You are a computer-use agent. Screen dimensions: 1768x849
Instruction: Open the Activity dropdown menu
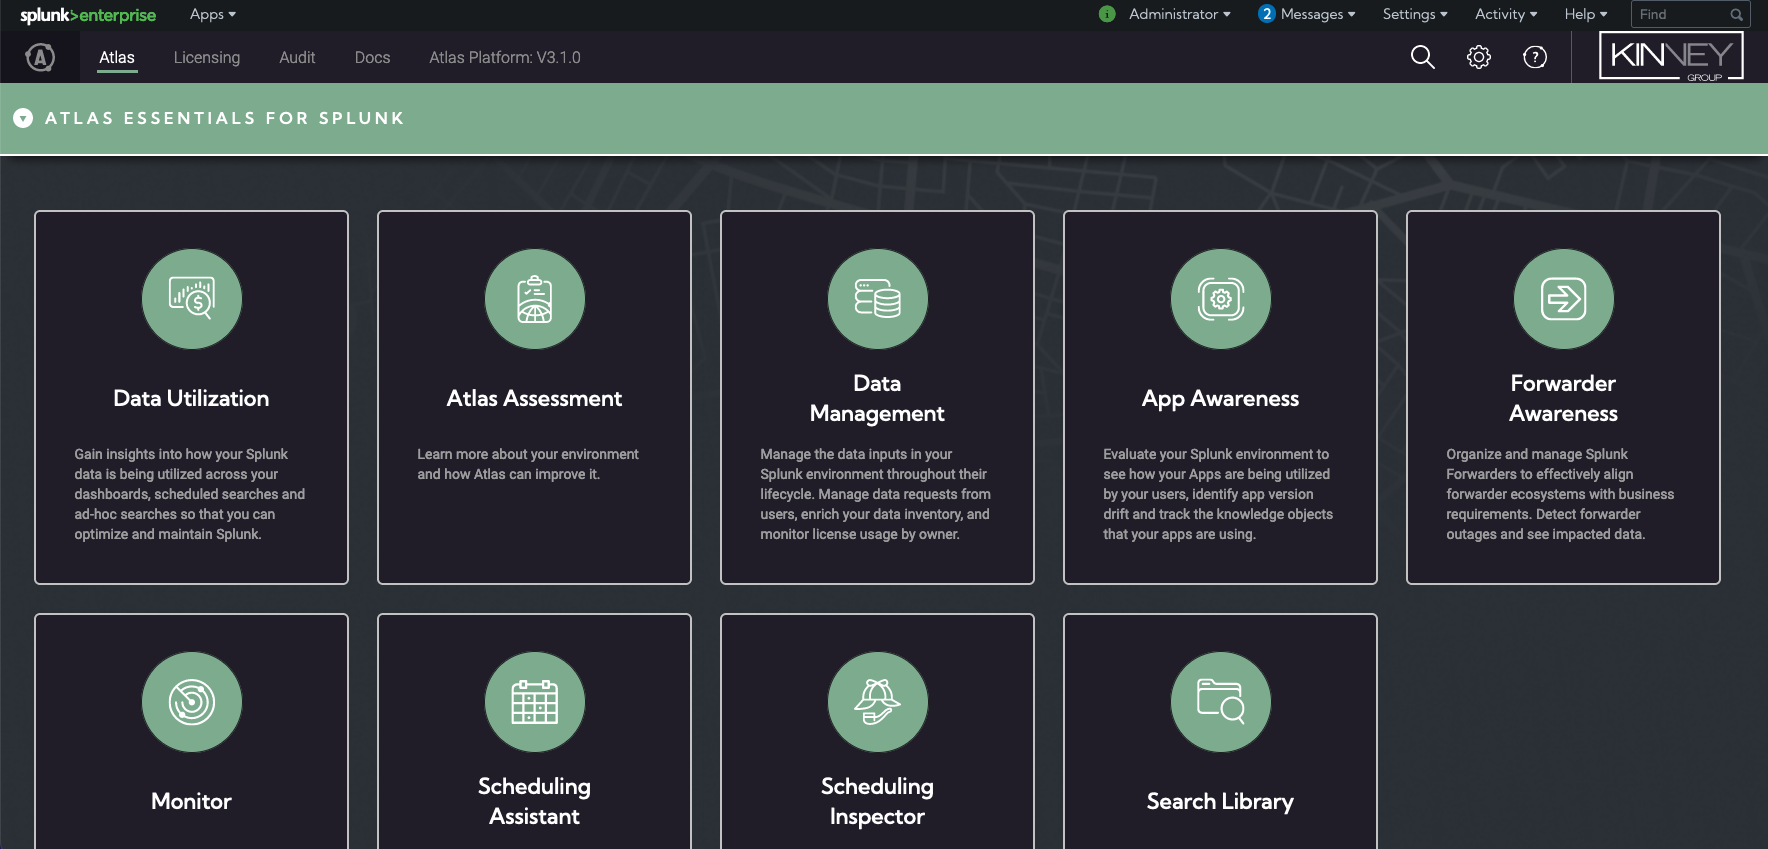click(1506, 14)
